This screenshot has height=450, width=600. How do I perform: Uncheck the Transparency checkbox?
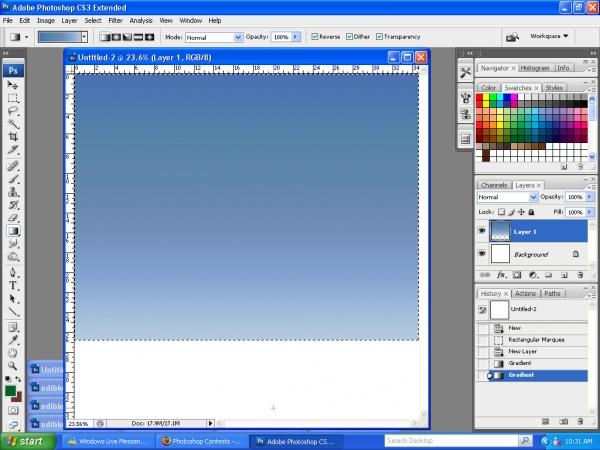click(x=379, y=37)
